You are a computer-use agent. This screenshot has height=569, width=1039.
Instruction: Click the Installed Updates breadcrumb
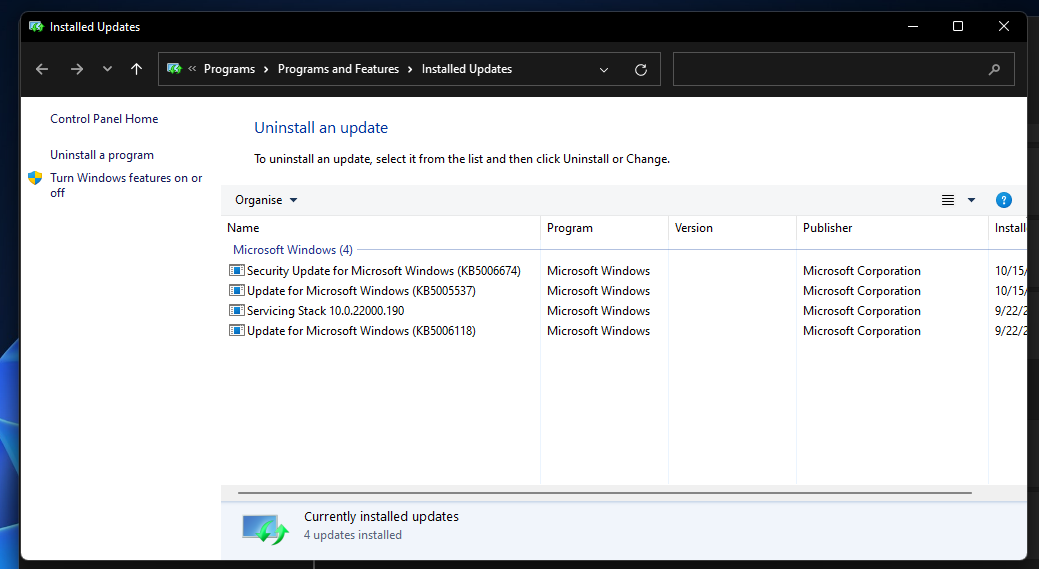466,69
